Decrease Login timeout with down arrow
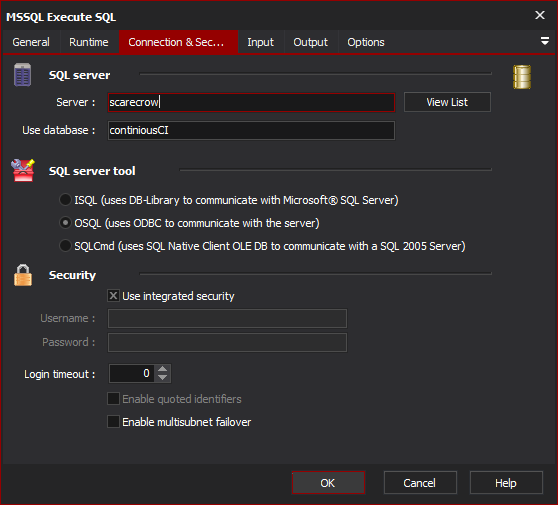 click(163, 378)
